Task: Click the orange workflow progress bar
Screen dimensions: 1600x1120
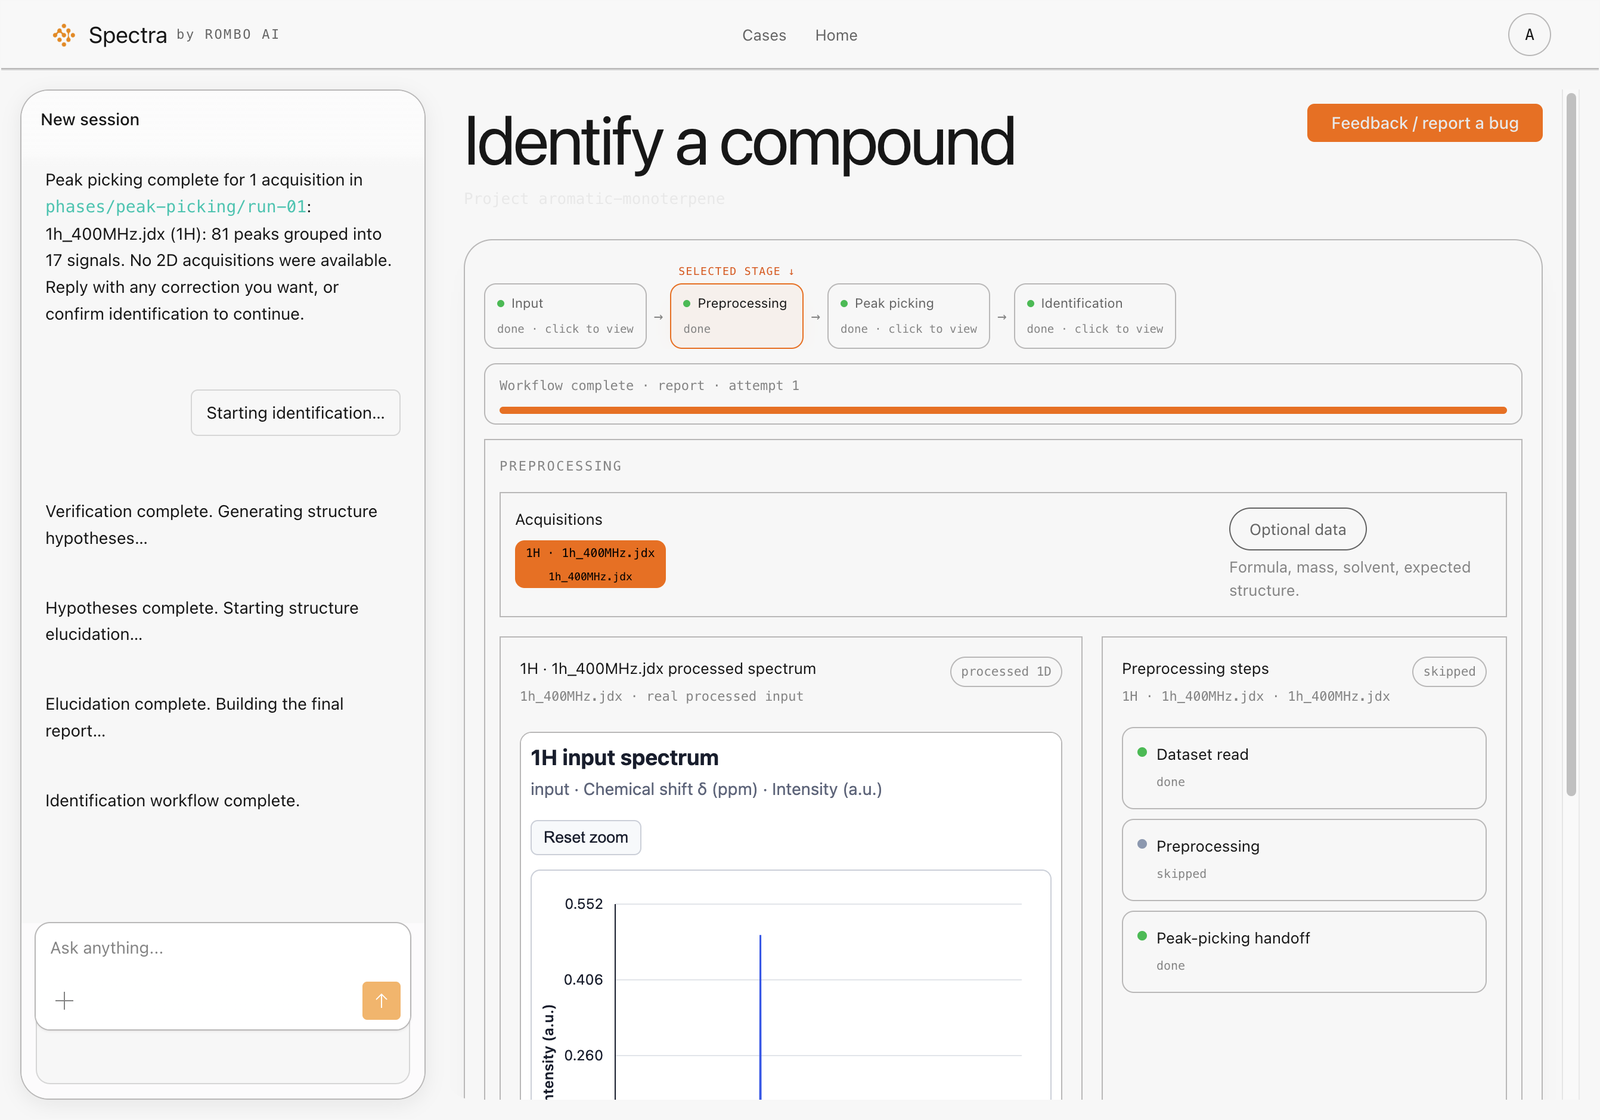Action: pyautogui.click(x=1003, y=410)
